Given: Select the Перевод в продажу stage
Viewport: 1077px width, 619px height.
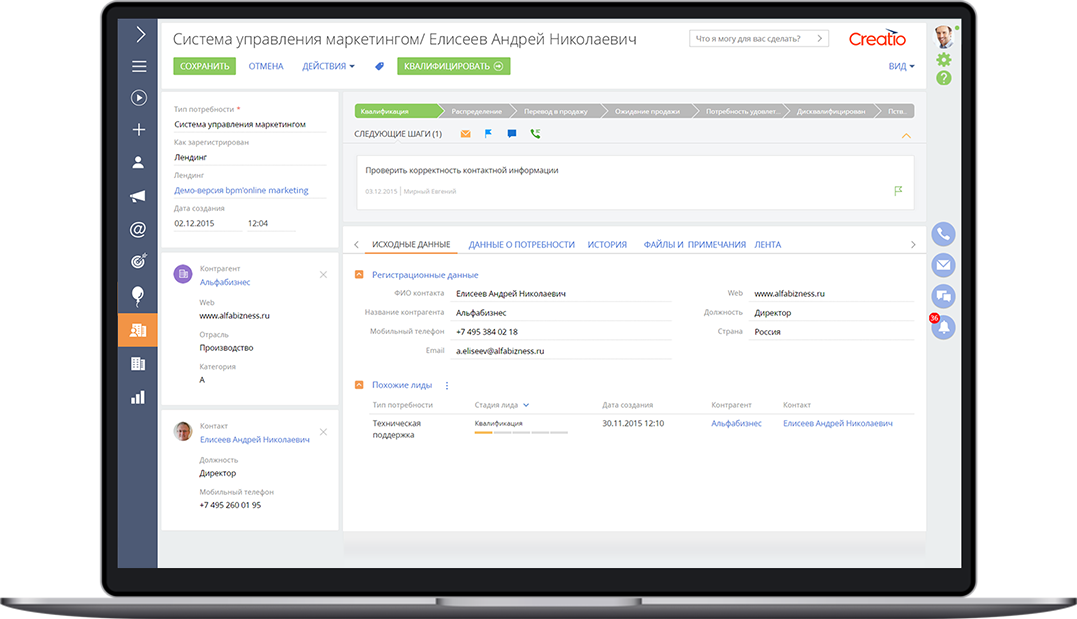Looking at the screenshot, I should (x=556, y=111).
